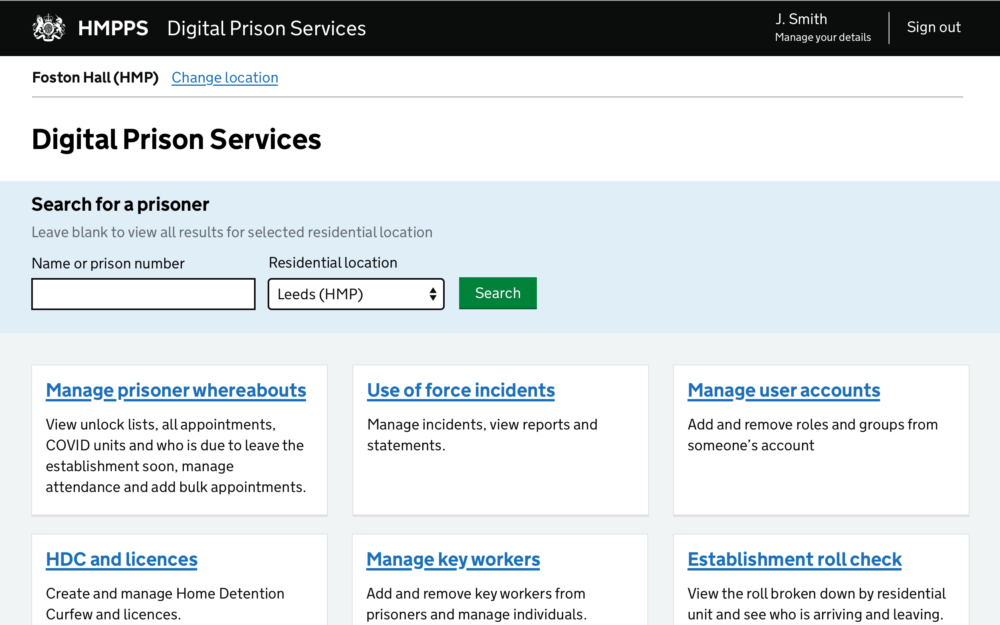This screenshot has height=625, width=1000.
Task: Click the HMPPS home icon text
Action: [113, 28]
